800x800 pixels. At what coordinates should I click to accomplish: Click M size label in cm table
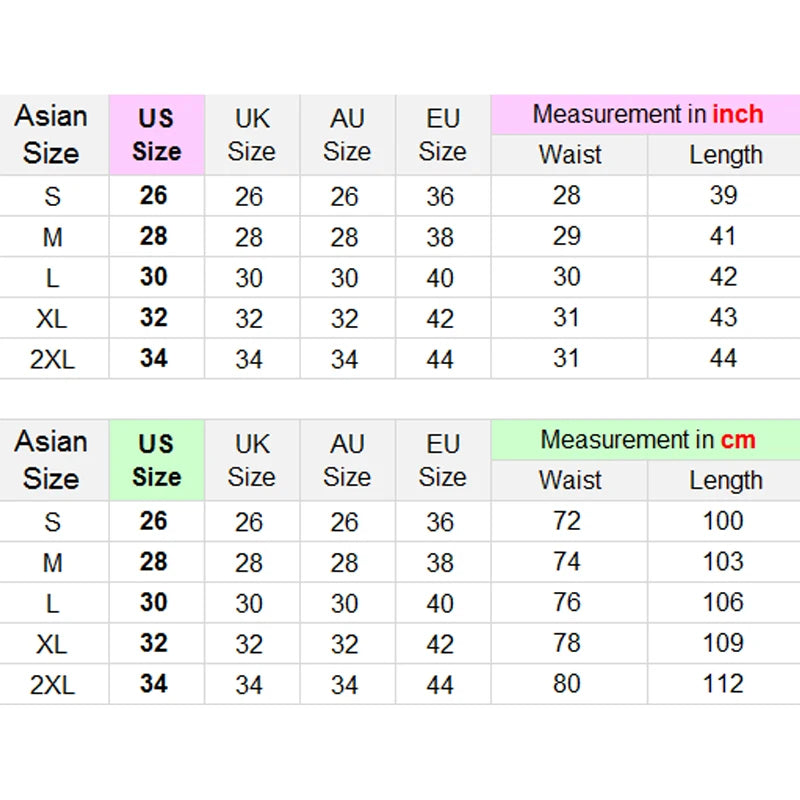(53, 563)
